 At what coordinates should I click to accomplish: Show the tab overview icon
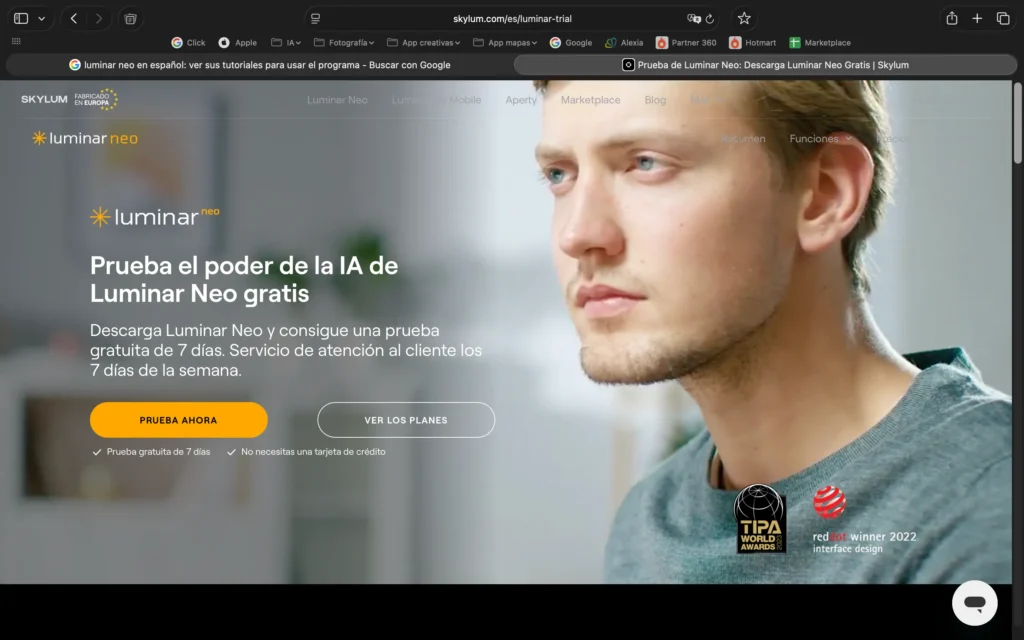pyautogui.click(x=1003, y=18)
